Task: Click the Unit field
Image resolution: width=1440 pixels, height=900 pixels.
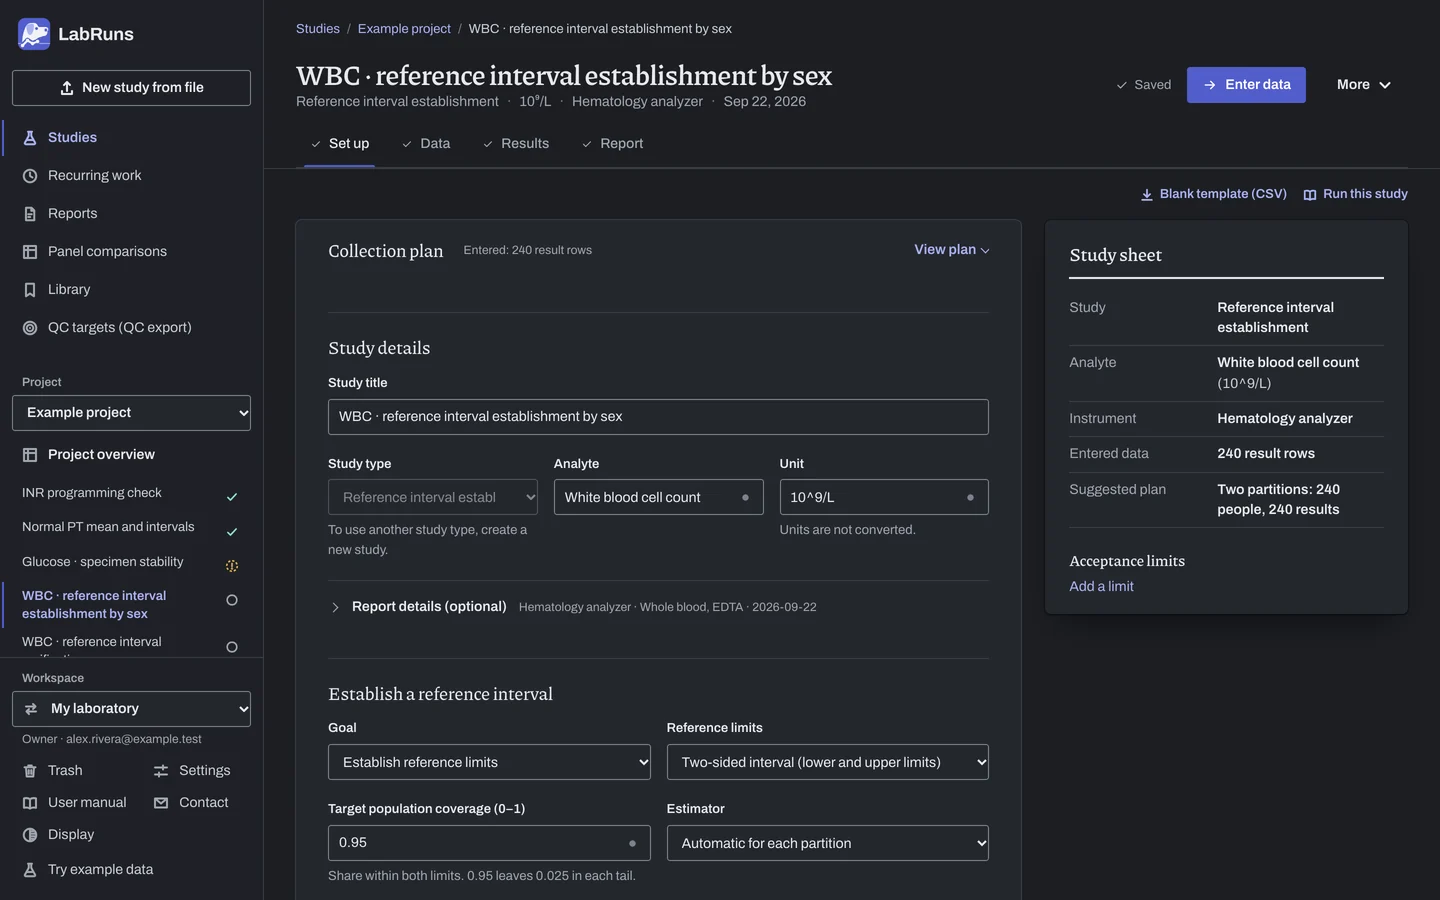Action: [x=884, y=497]
